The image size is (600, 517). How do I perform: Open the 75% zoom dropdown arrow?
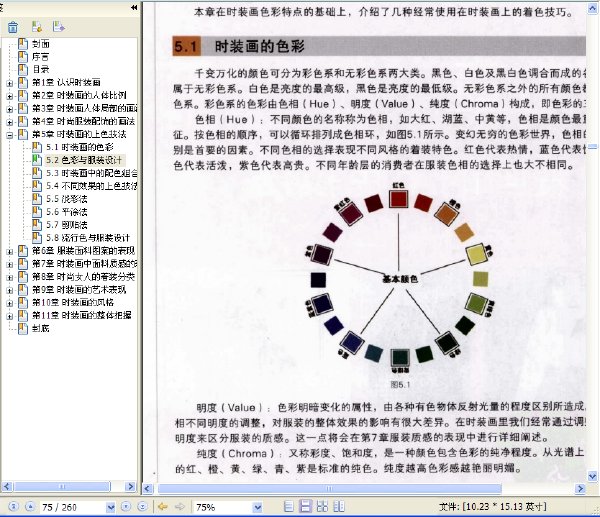coord(258,507)
